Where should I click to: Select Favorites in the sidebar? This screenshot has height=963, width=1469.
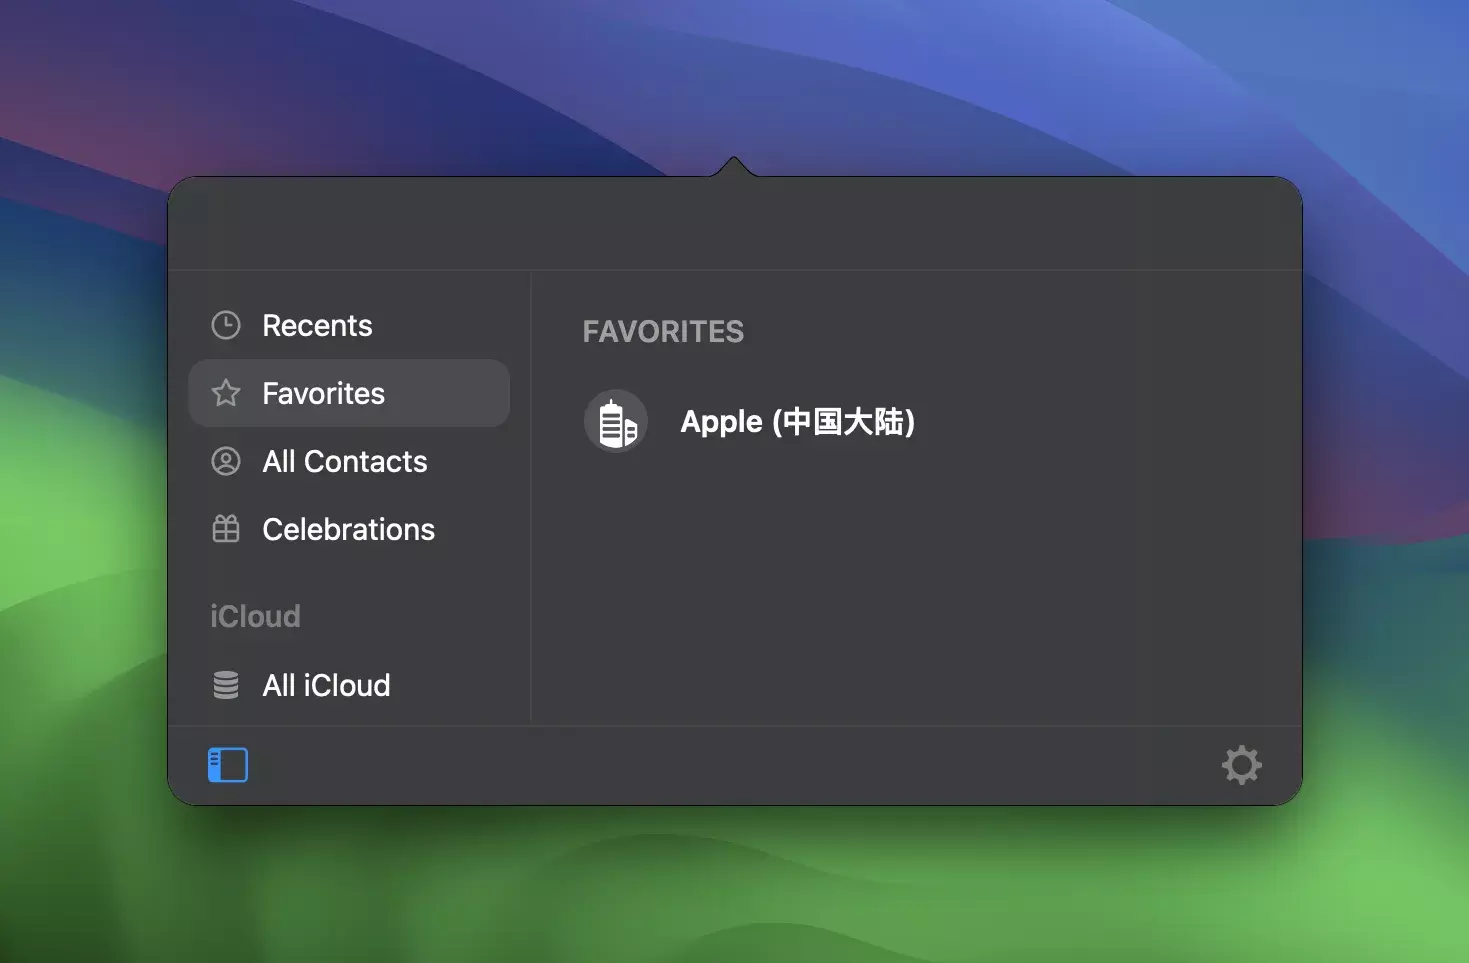coord(349,393)
